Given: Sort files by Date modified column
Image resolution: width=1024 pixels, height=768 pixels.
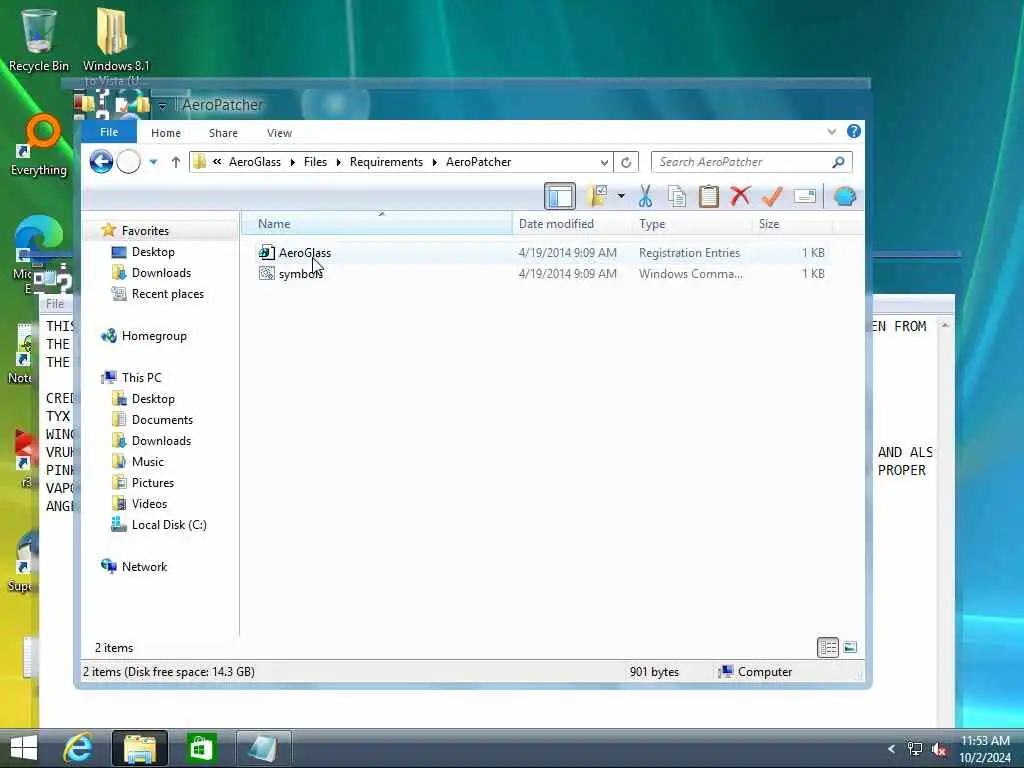Looking at the screenshot, I should [573, 224].
